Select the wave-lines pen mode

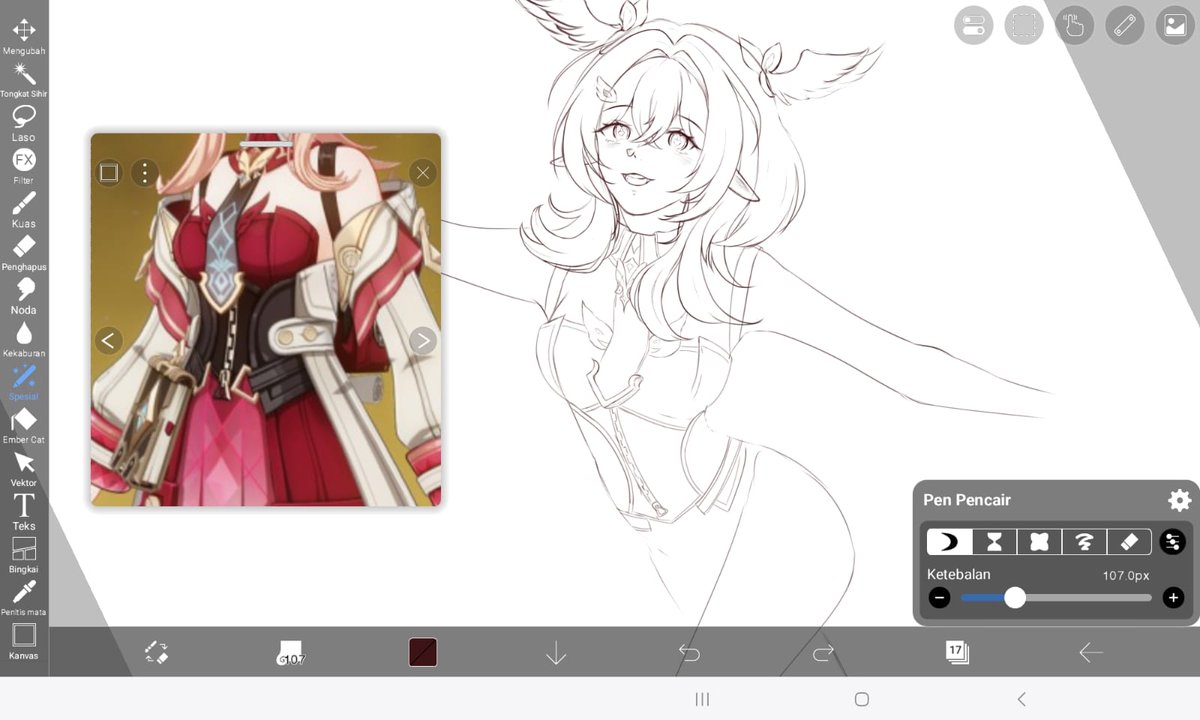pos(1084,542)
